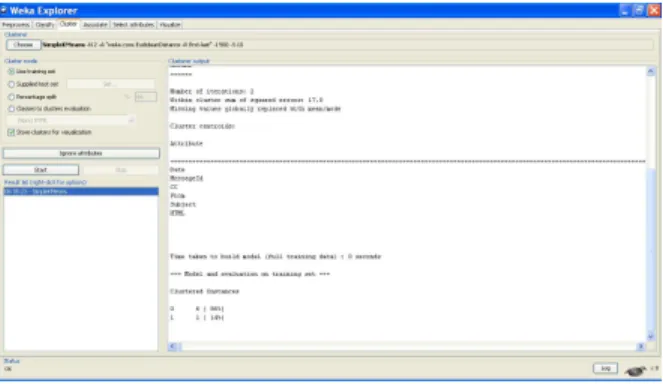The width and height of the screenshot is (663, 384).
Task: Click the Stop button
Action: tap(121, 170)
